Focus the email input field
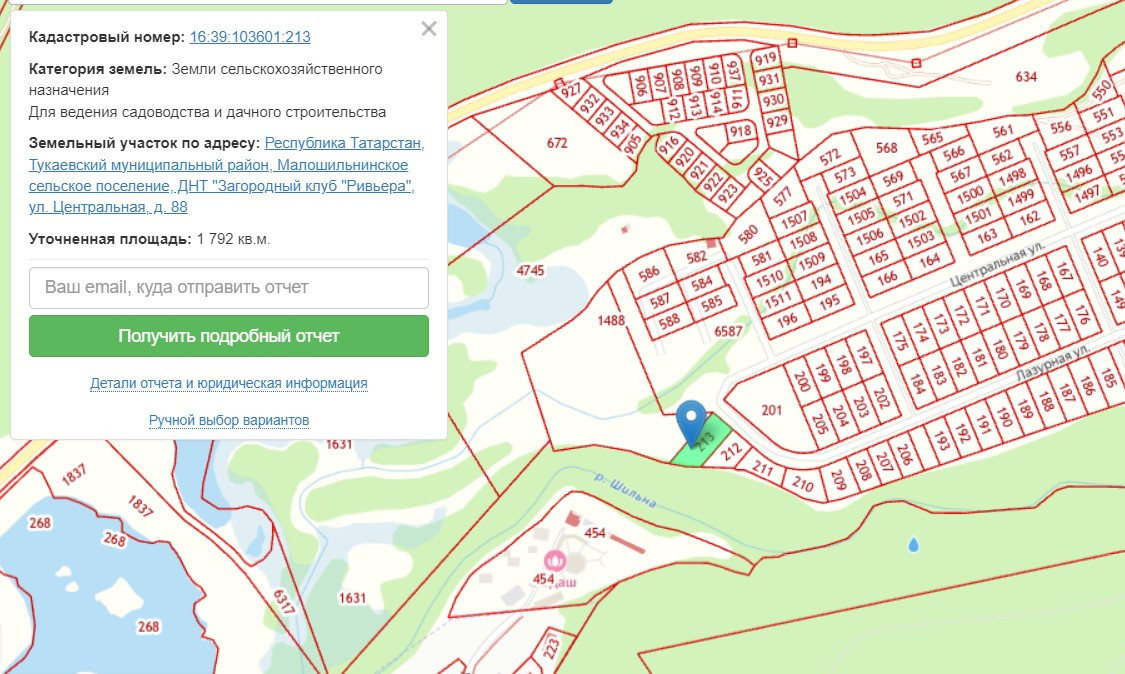The image size is (1125, 674). [229, 288]
